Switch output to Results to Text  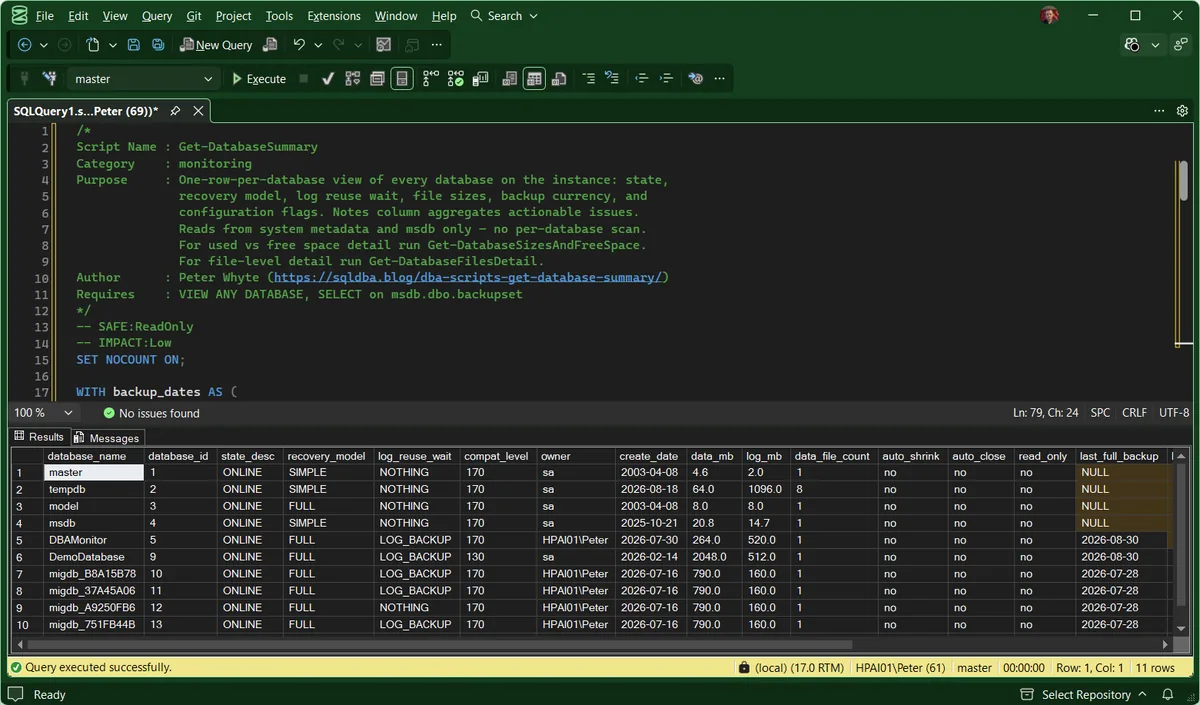pos(510,78)
